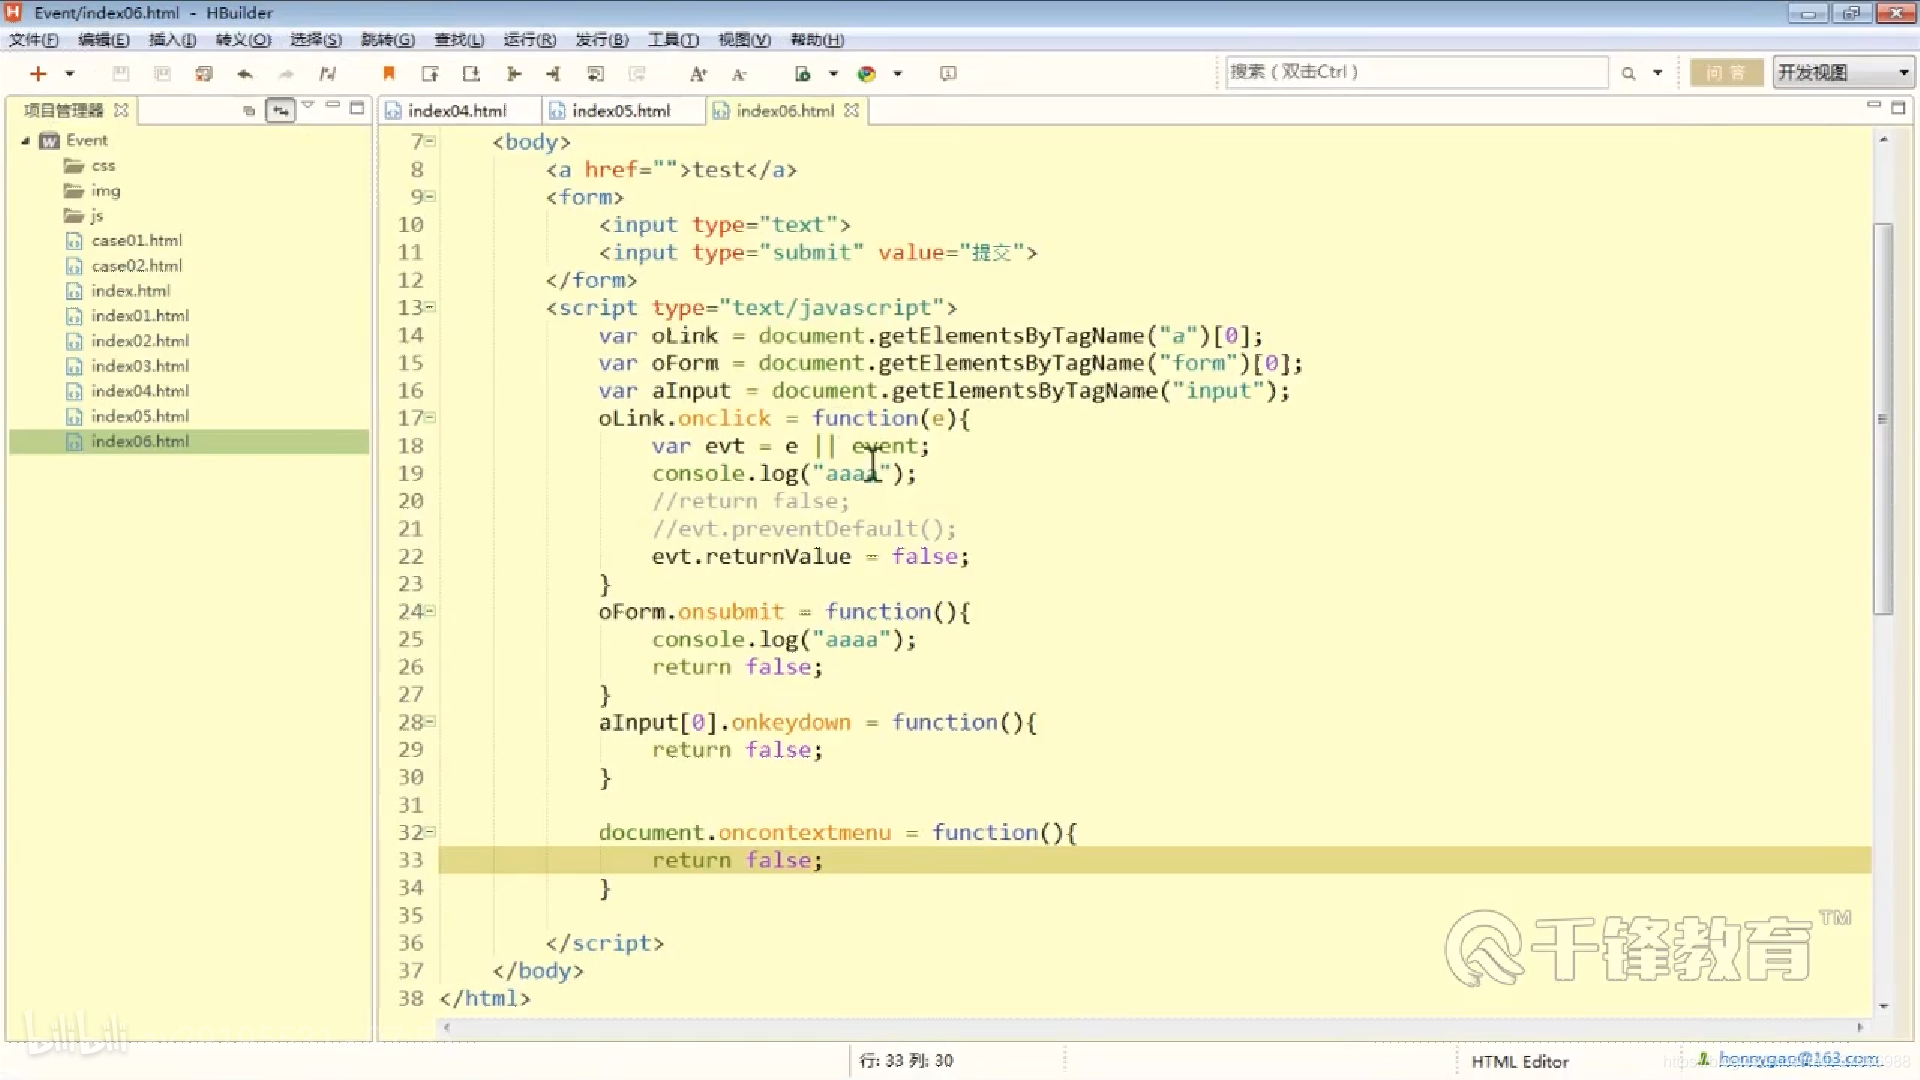
Task: Open the 工具(T) menu
Action: pyautogui.click(x=673, y=40)
